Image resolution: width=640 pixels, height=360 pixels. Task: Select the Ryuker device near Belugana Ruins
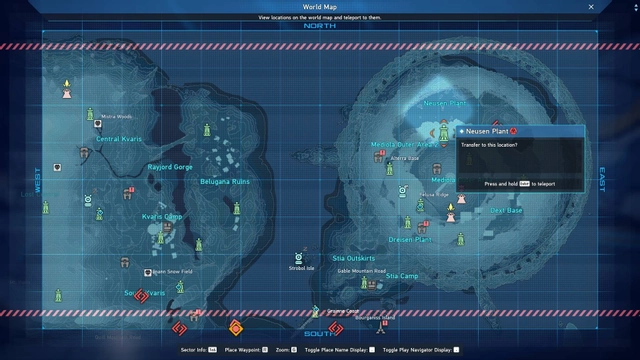click(237, 208)
